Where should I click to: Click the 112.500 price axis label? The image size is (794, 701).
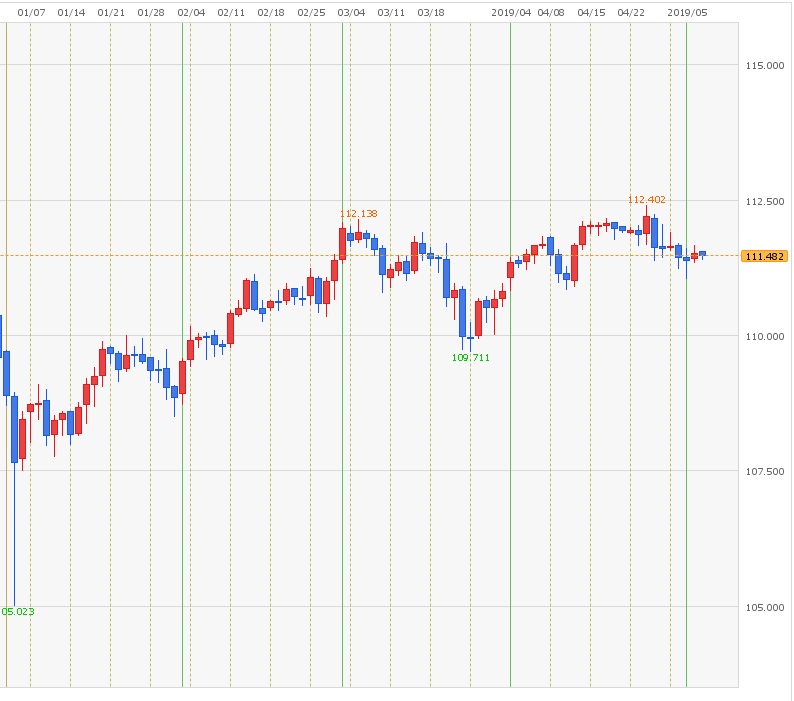pyautogui.click(x=765, y=202)
